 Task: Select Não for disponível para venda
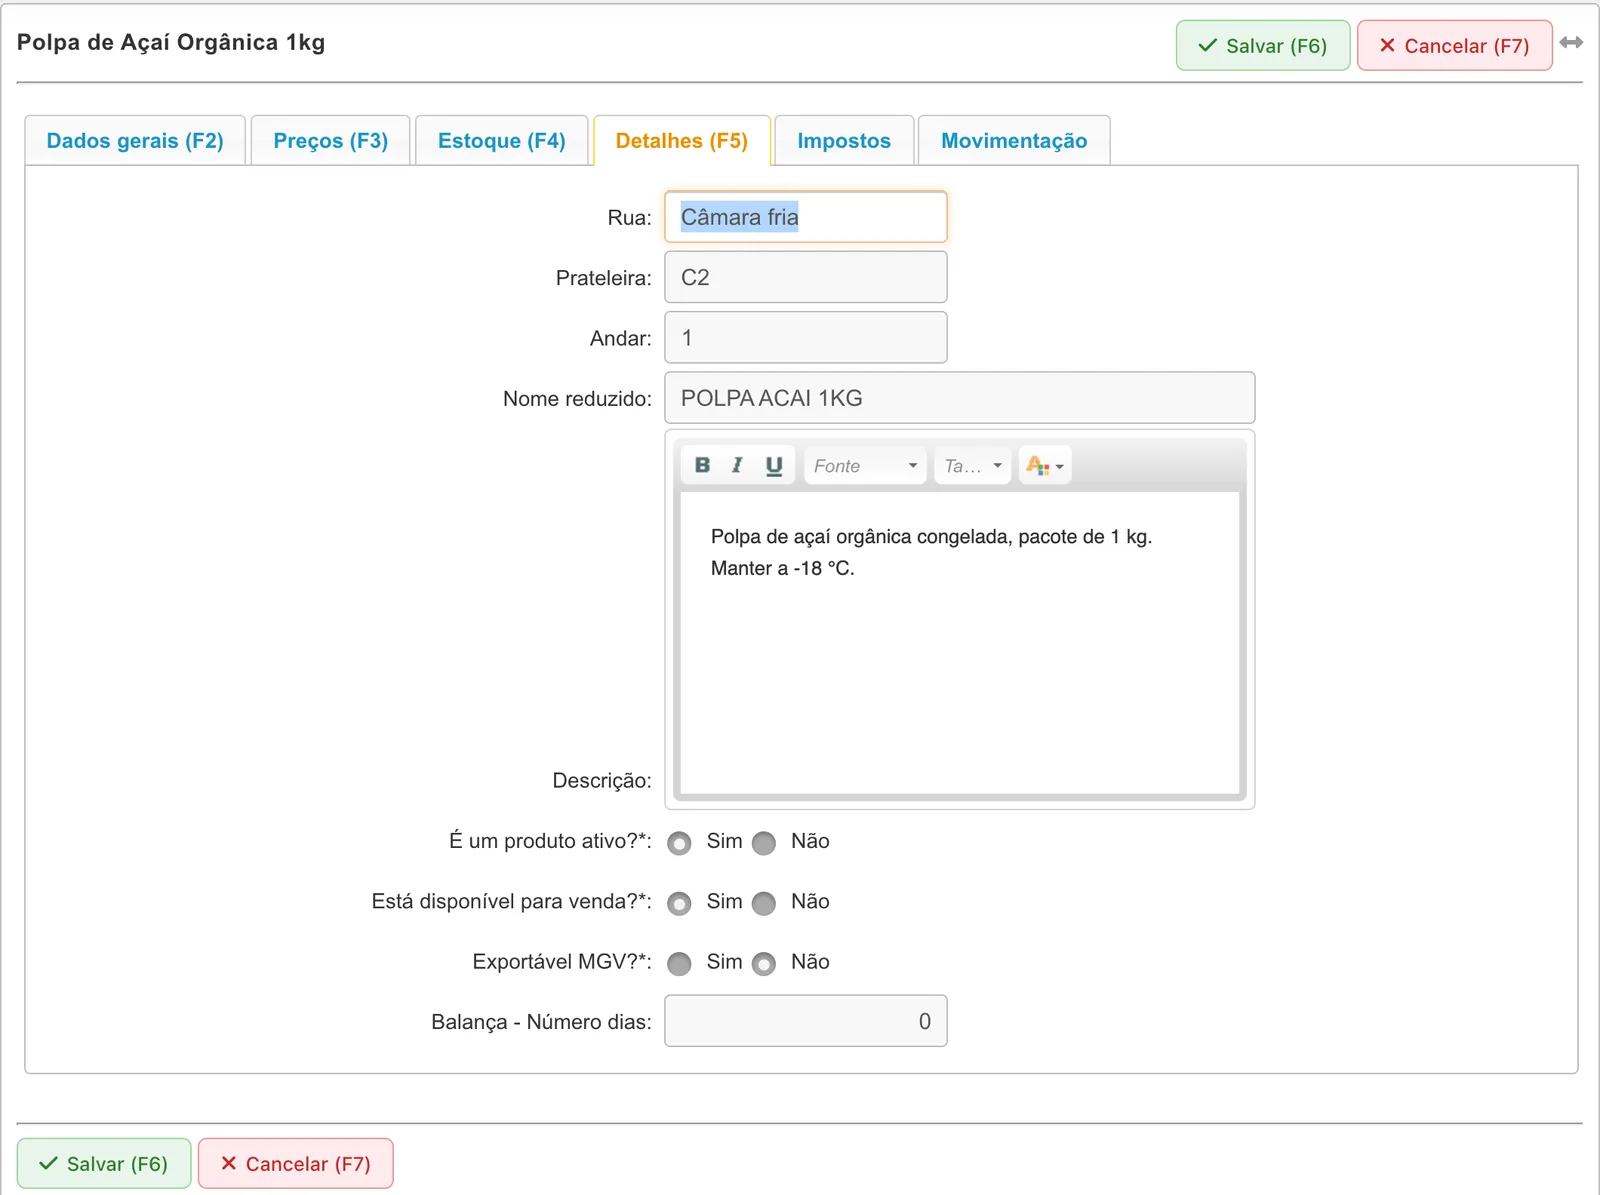coord(764,903)
